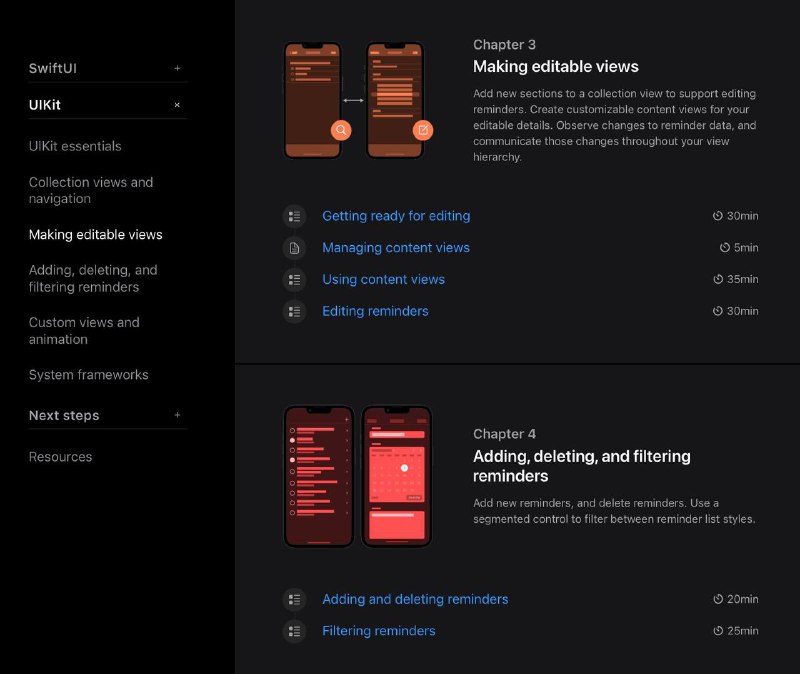
Task: Collapse the UIKit section with x icon
Action: pyautogui.click(x=177, y=105)
